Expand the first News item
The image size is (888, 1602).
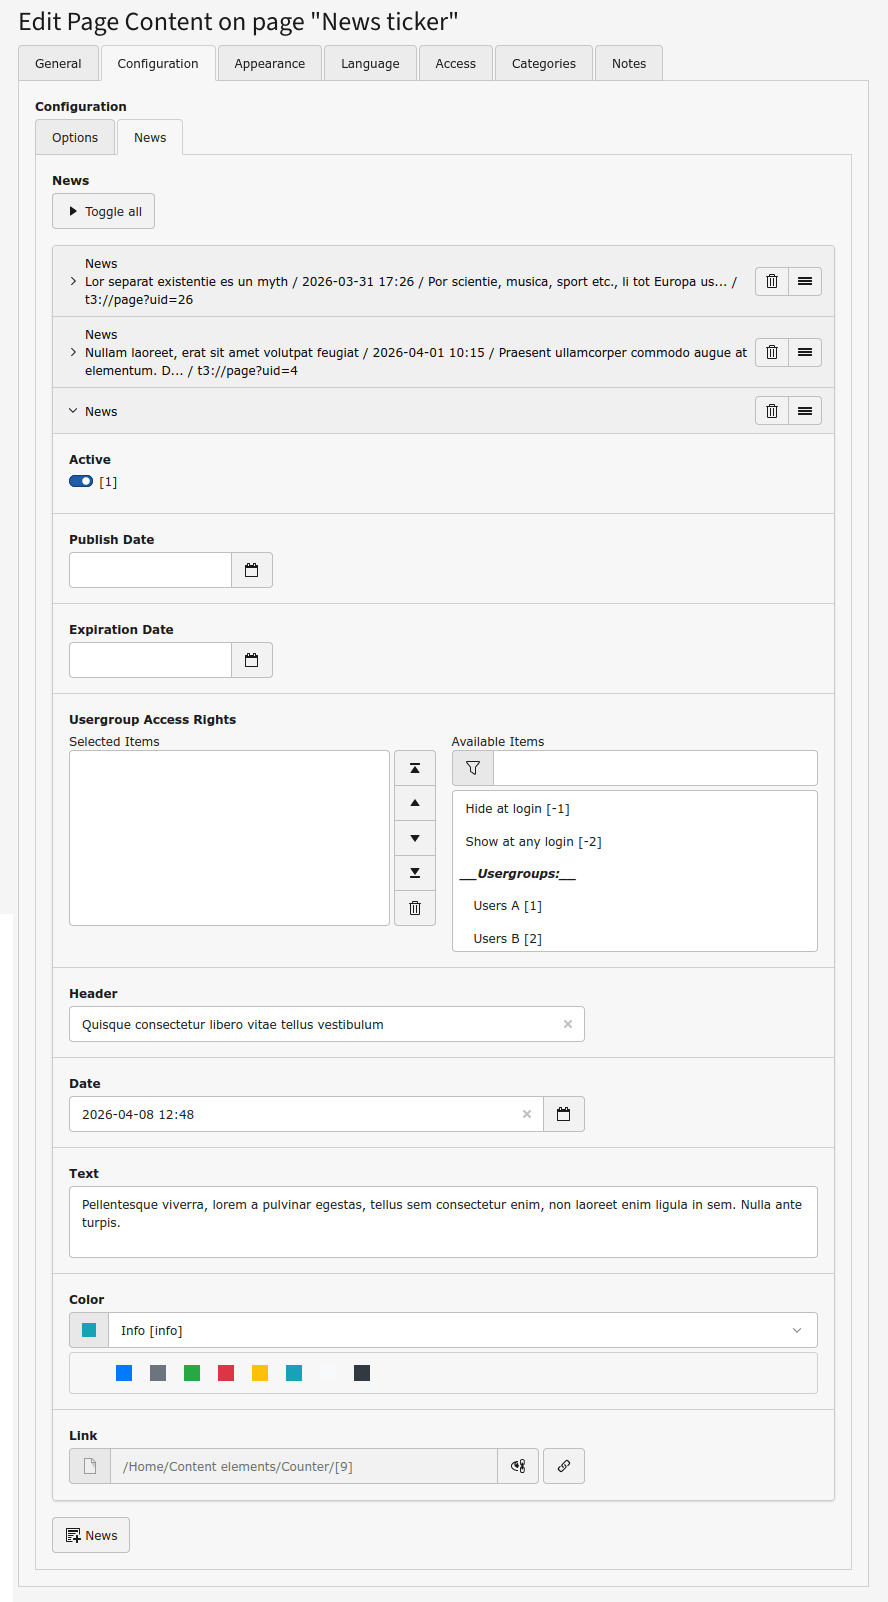click(74, 282)
